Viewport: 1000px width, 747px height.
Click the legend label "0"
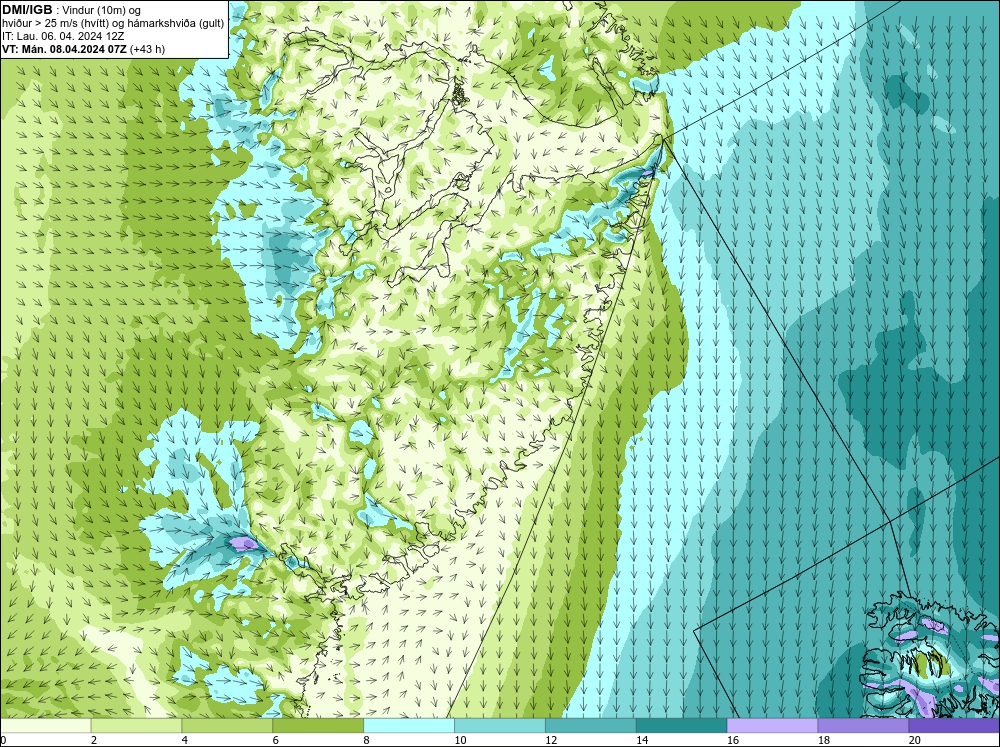pyautogui.click(x=3, y=740)
